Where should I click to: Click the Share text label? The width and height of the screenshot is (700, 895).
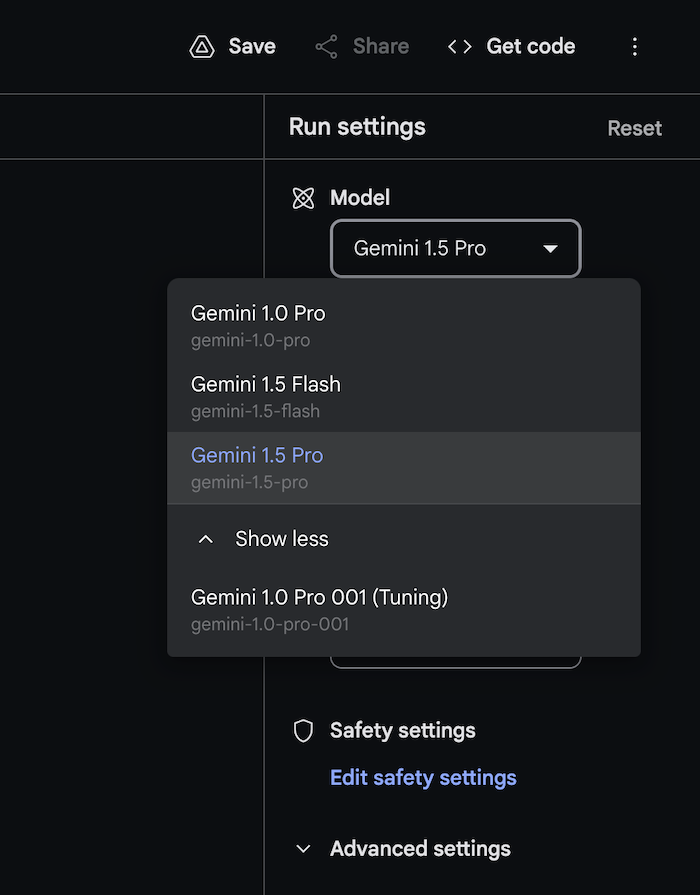pyautogui.click(x=381, y=47)
